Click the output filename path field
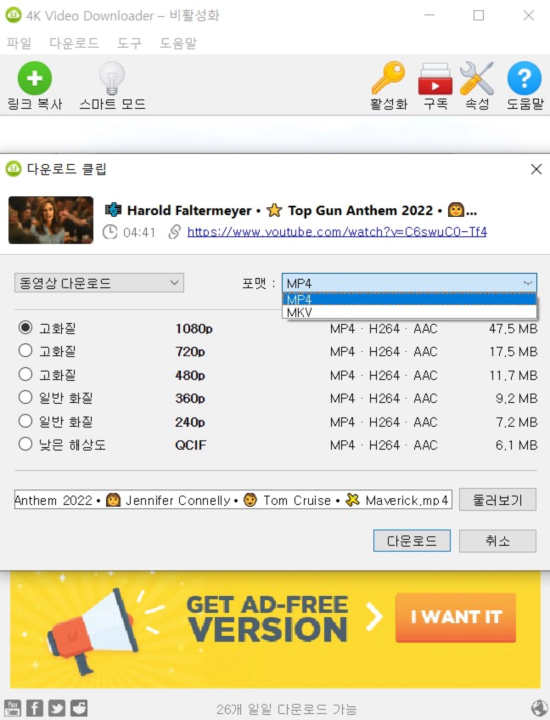The image size is (550, 720). coord(233,500)
